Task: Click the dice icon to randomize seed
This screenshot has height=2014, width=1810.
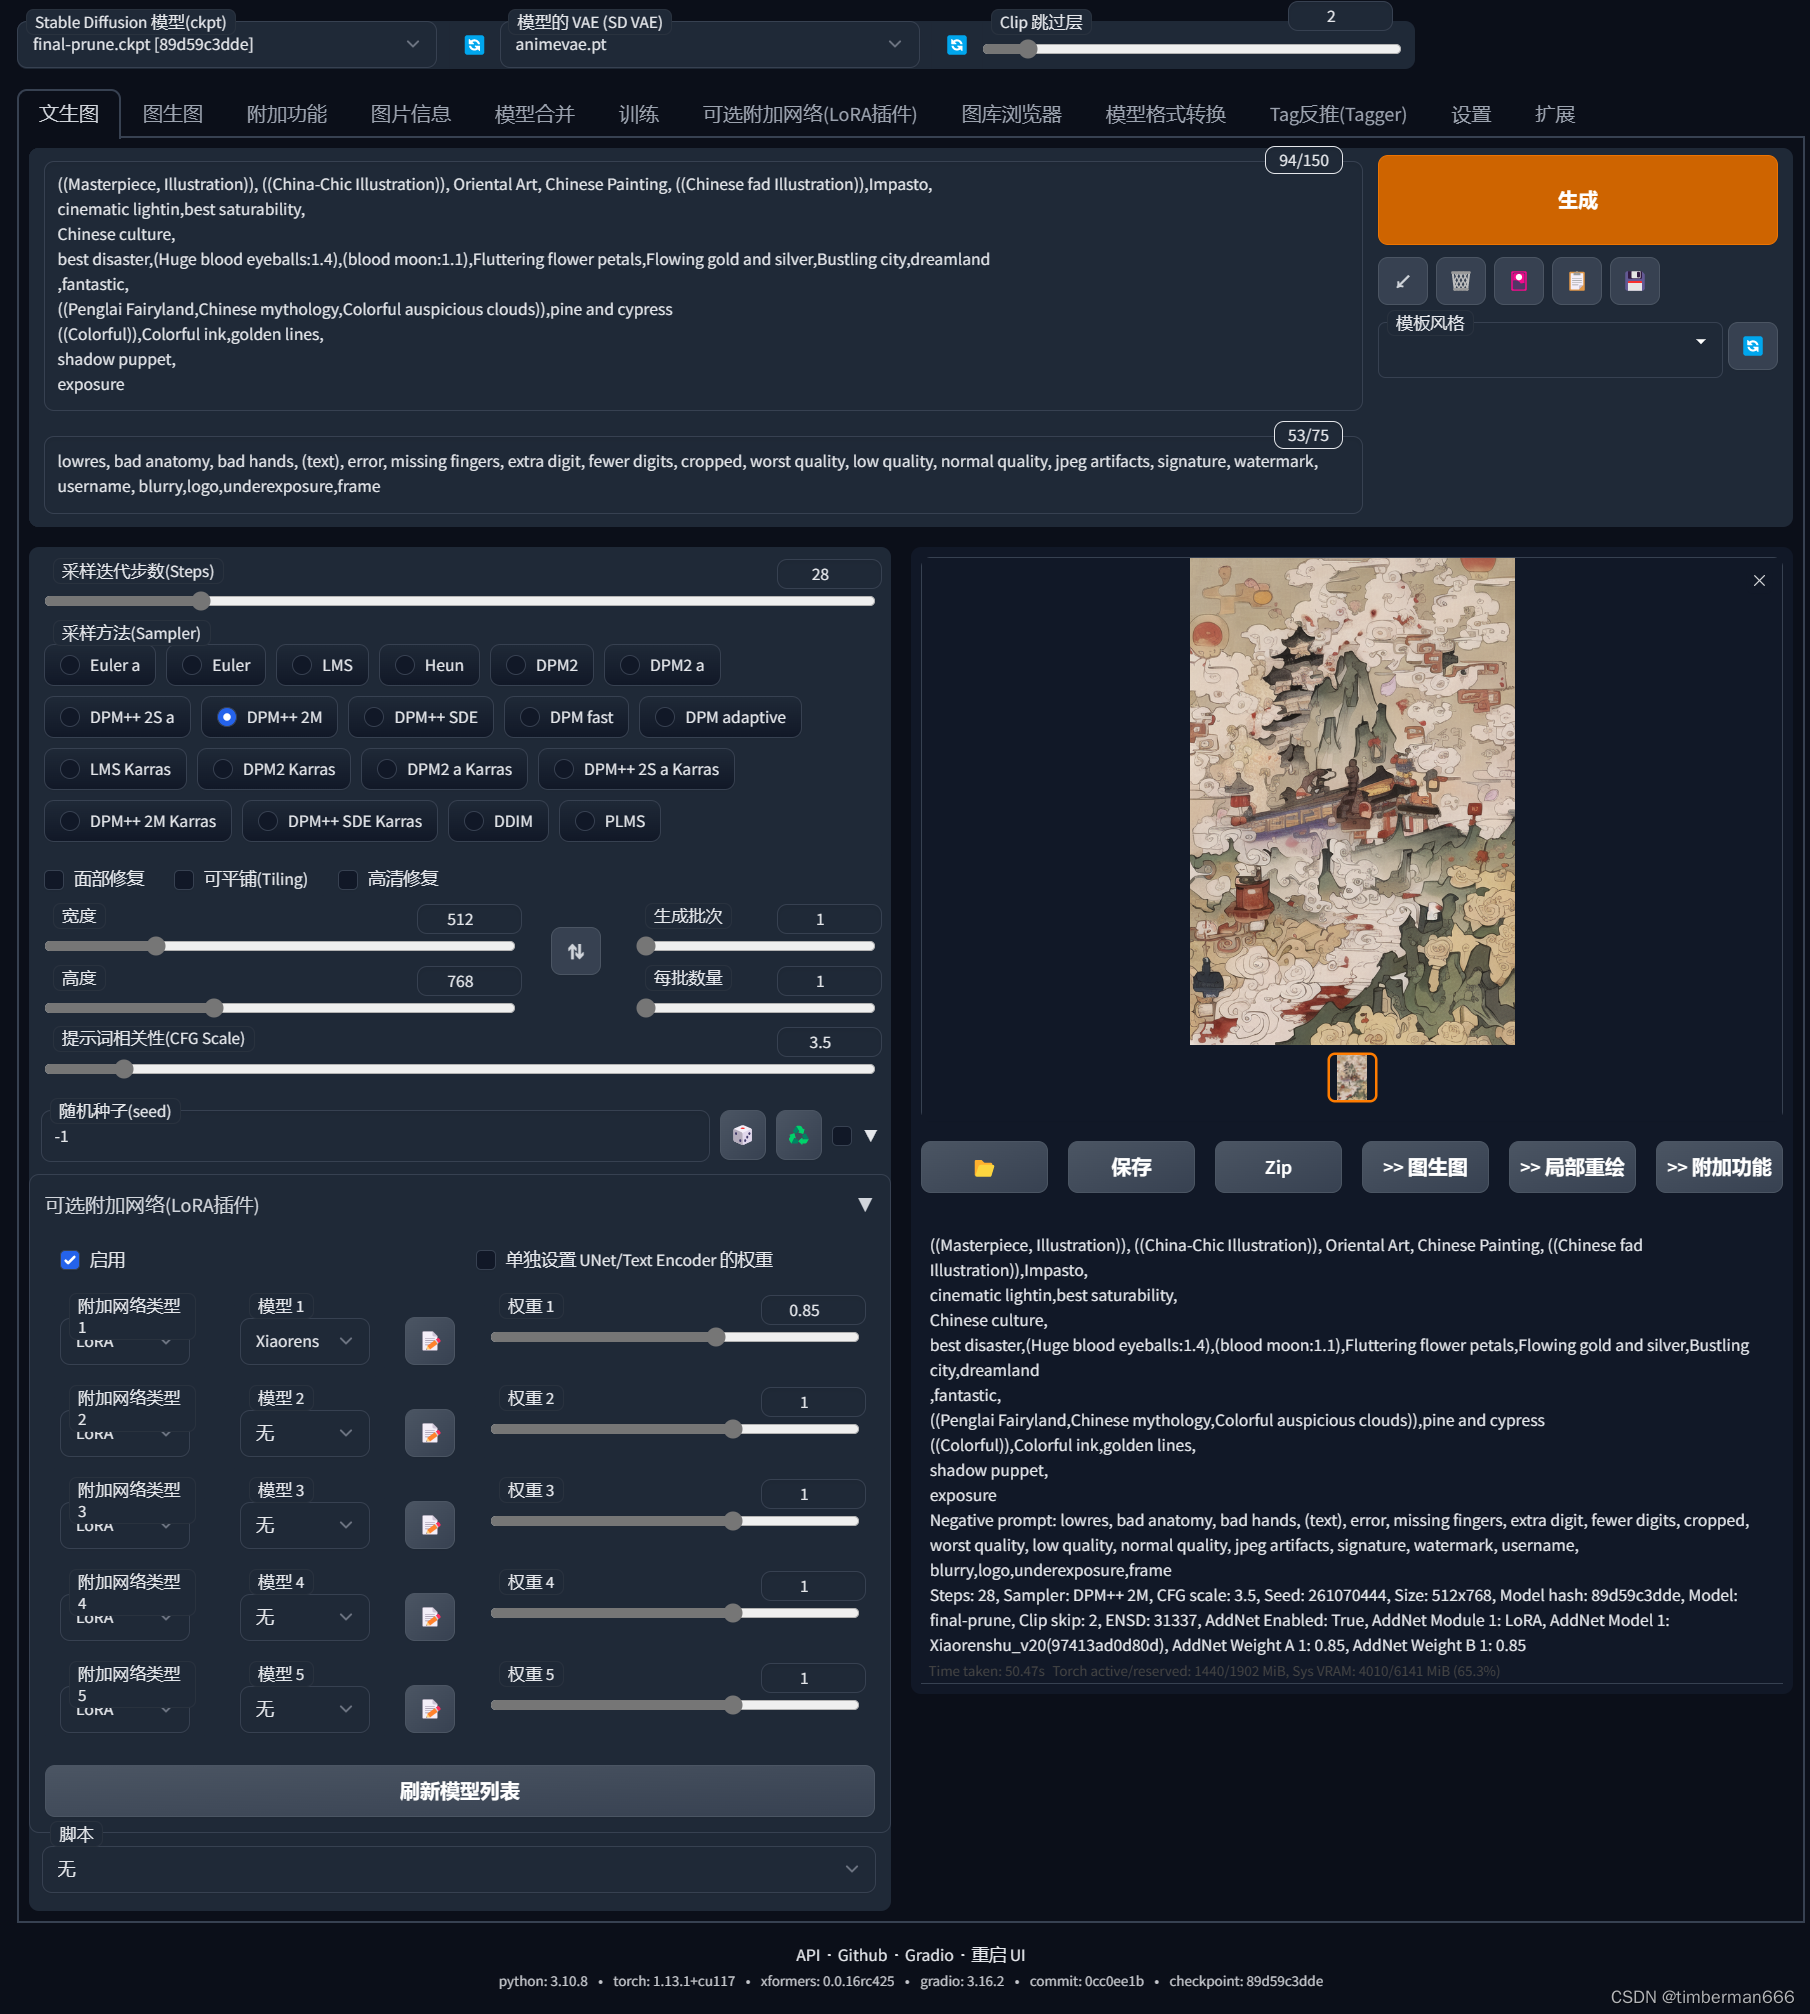Action: point(743,1135)
